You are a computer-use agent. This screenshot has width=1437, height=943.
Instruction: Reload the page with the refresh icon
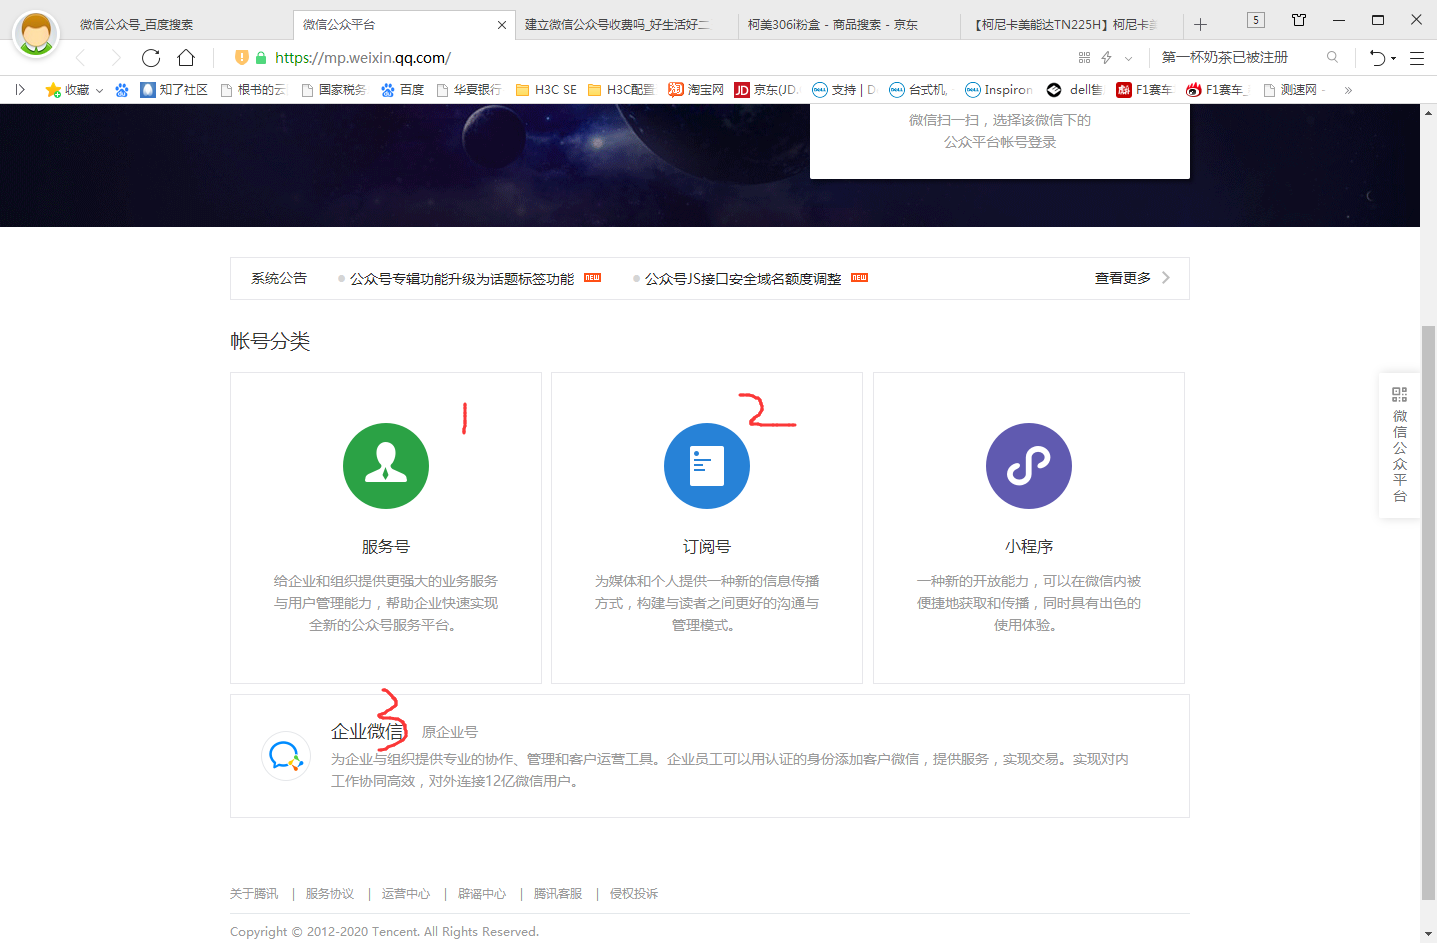[x=151, y=58]
